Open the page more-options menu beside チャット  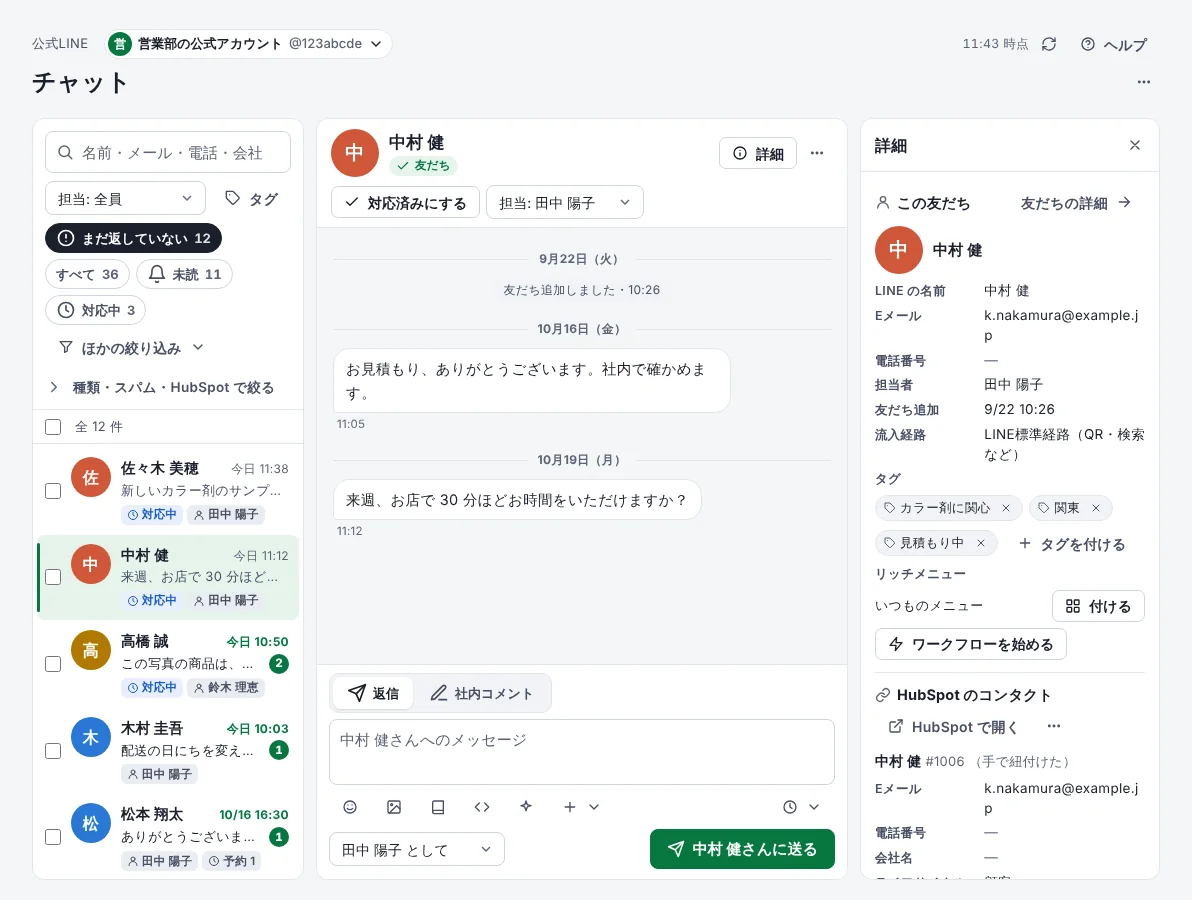1143,82
